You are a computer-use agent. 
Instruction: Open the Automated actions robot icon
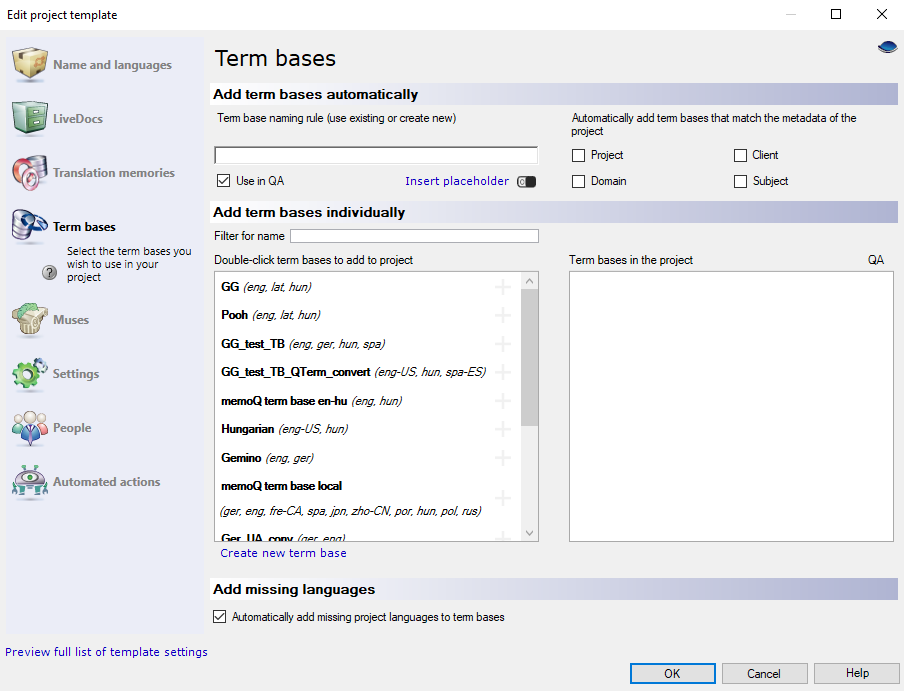pyautogui.click(x=30, y=482)
